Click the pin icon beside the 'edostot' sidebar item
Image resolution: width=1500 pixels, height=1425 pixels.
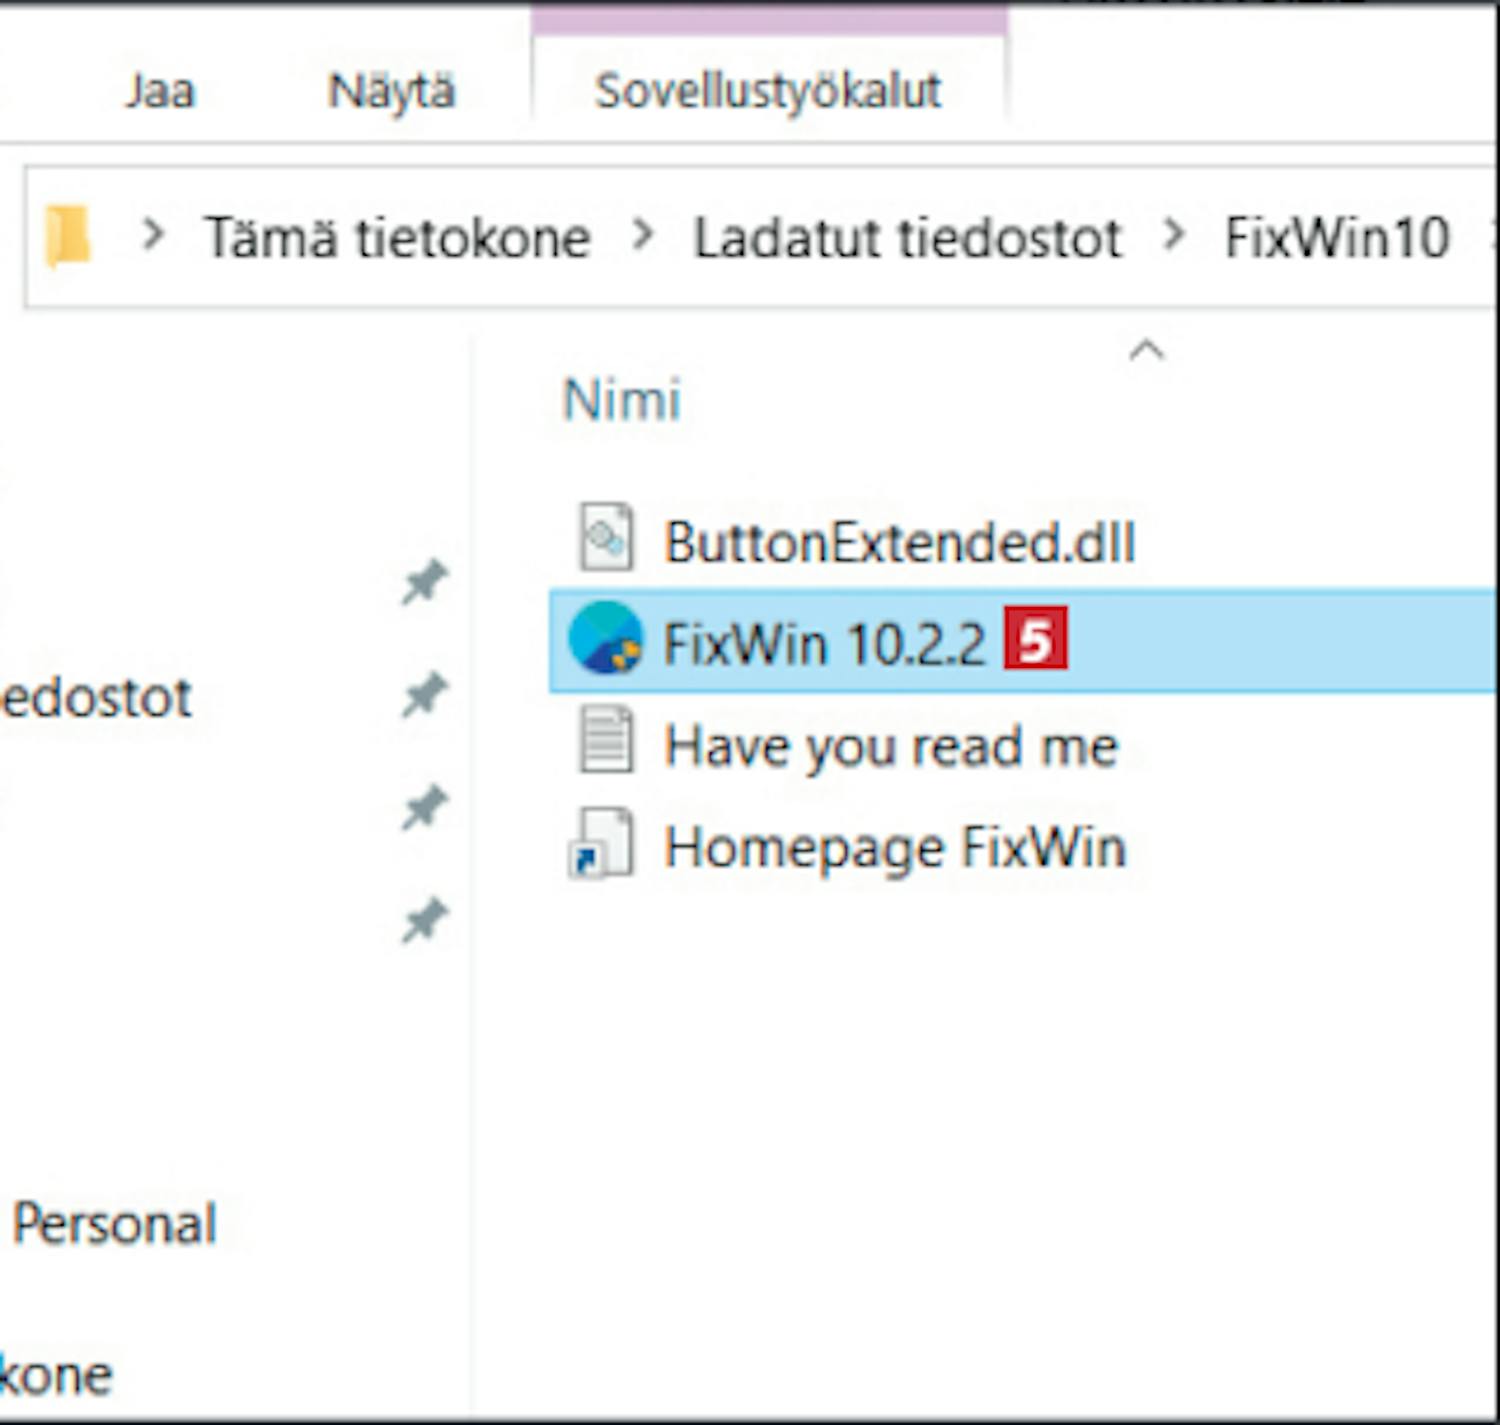click(x=424, y=695)
